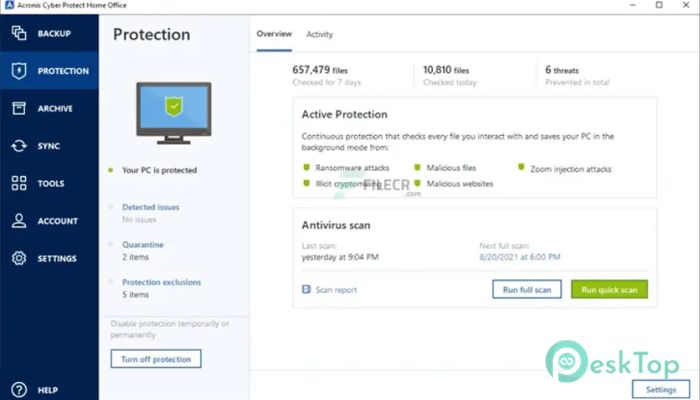700x400 pixels.
Task: Open the Archive box icon
Action: pos(19,108)
